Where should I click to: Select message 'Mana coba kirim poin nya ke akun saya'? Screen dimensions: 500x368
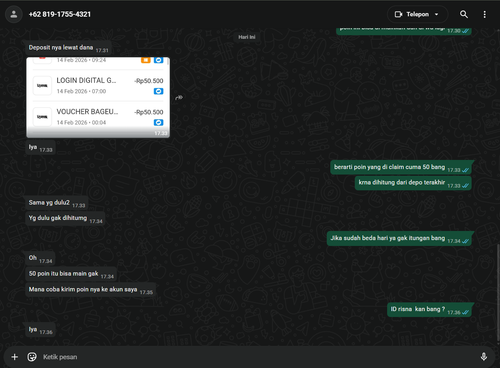tap(91, 290)
